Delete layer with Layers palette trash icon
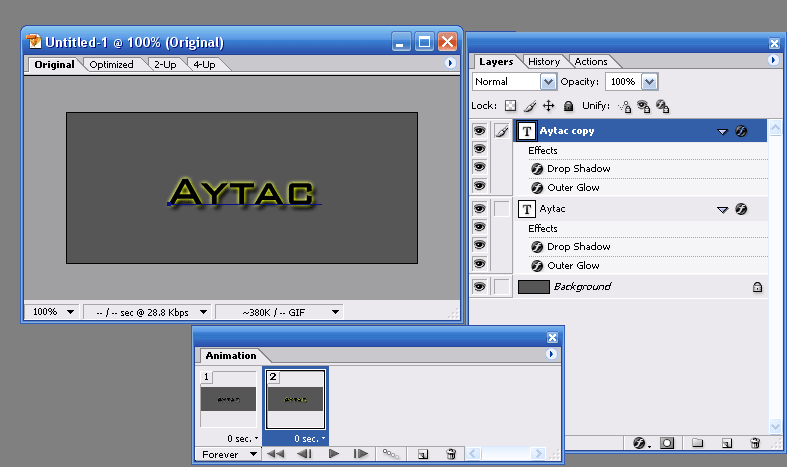 point(755,443)
